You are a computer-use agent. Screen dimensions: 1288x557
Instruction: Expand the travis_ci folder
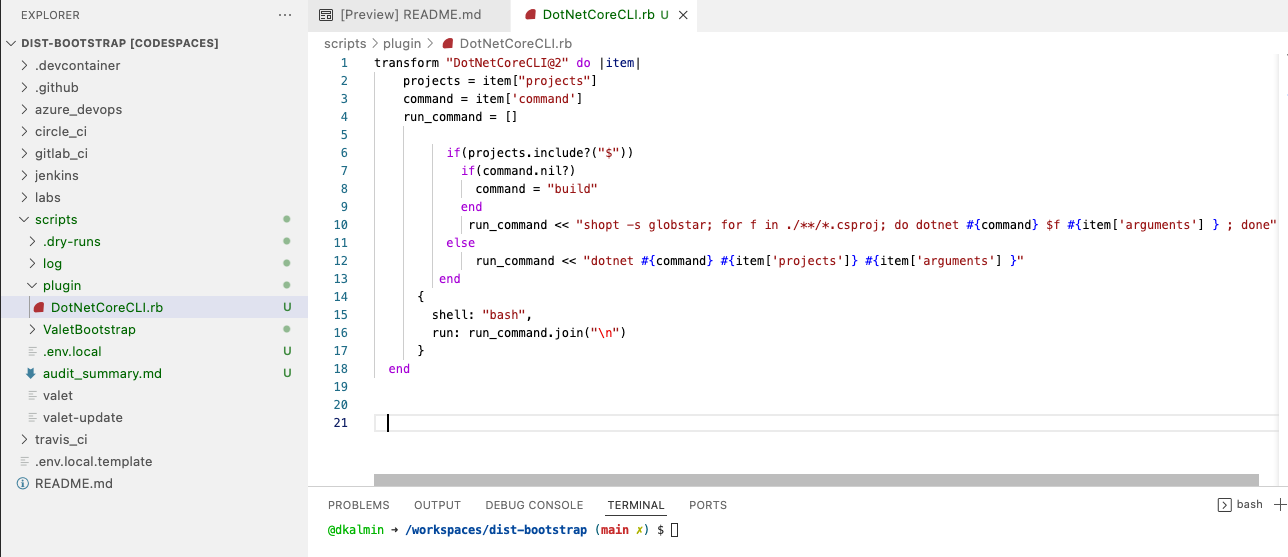coord(25,439)
